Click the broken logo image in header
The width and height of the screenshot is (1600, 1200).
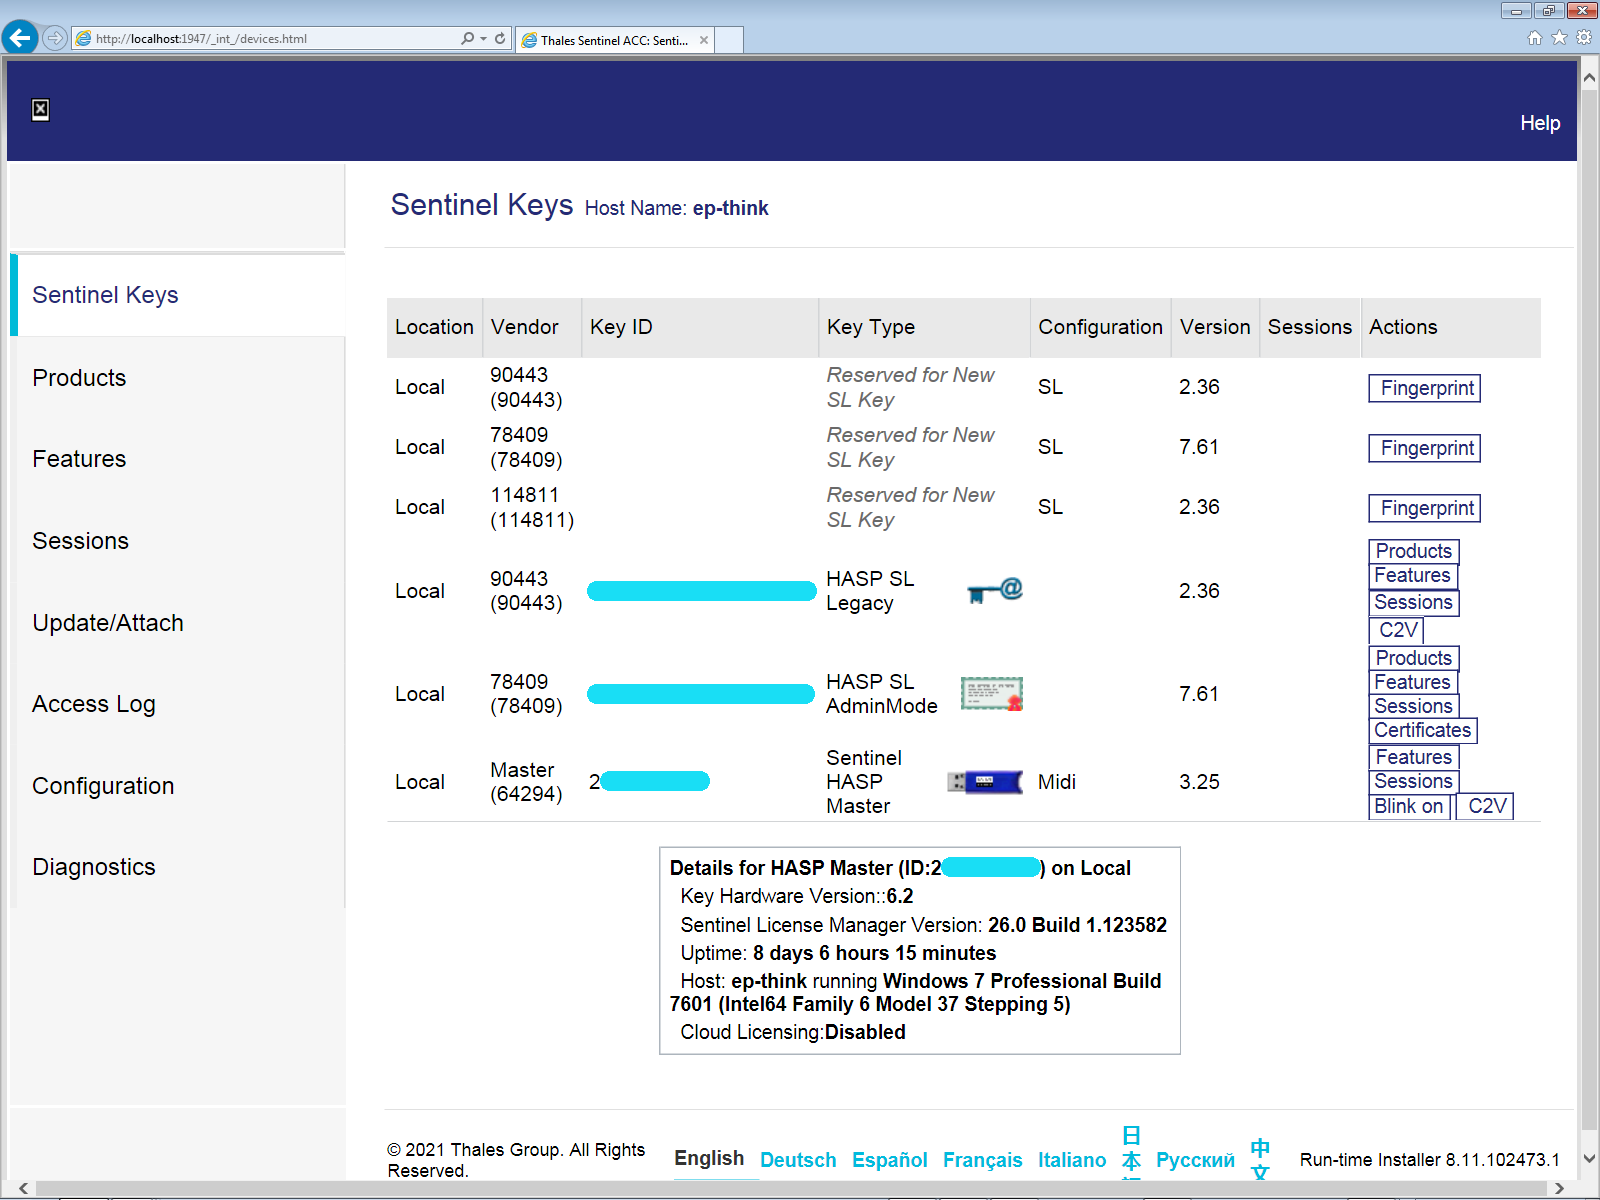[40, 110]
